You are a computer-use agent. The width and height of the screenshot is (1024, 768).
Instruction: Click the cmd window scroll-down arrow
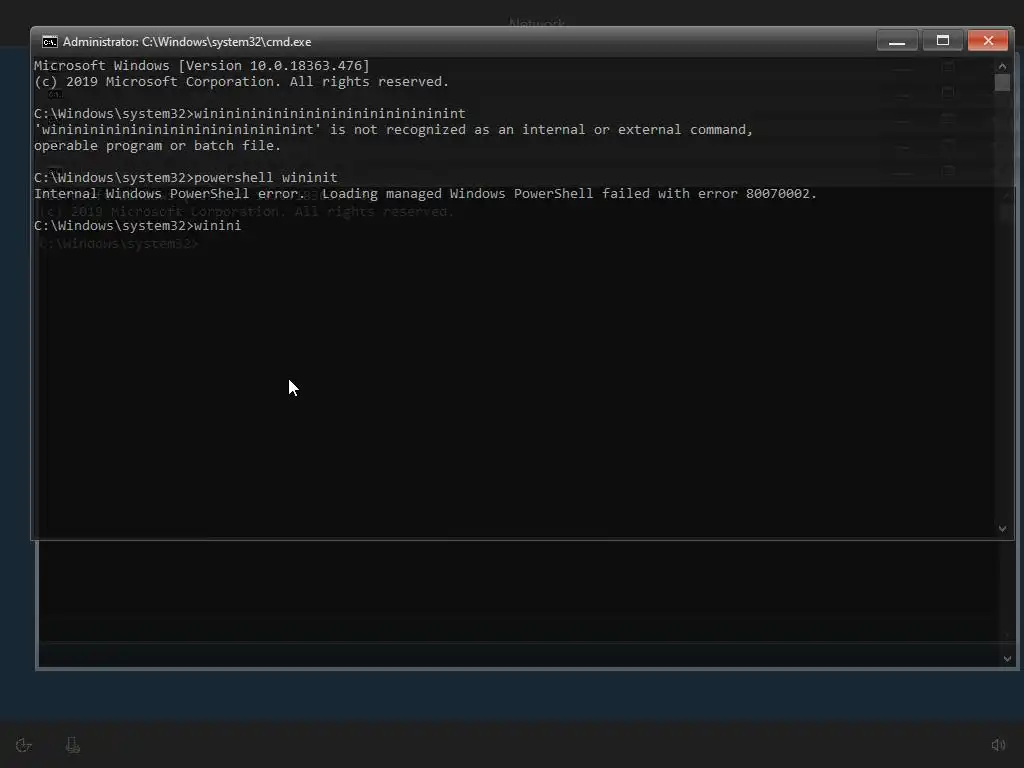1002,528
